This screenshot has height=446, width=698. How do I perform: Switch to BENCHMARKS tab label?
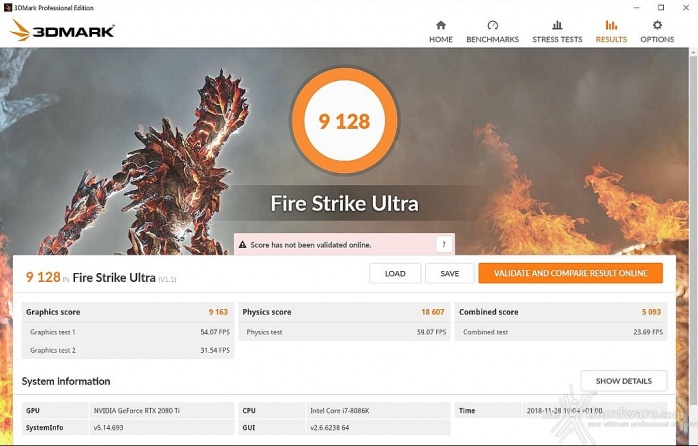pyautogui.click(x=492, y=39)
